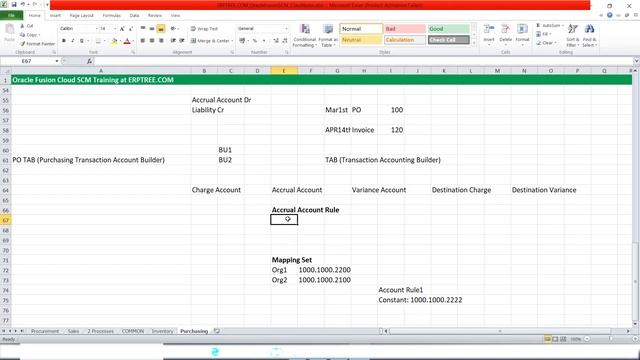This screenshot has width=640, height=360.
Task: Apply the red font color A
Action: (127, 41)
